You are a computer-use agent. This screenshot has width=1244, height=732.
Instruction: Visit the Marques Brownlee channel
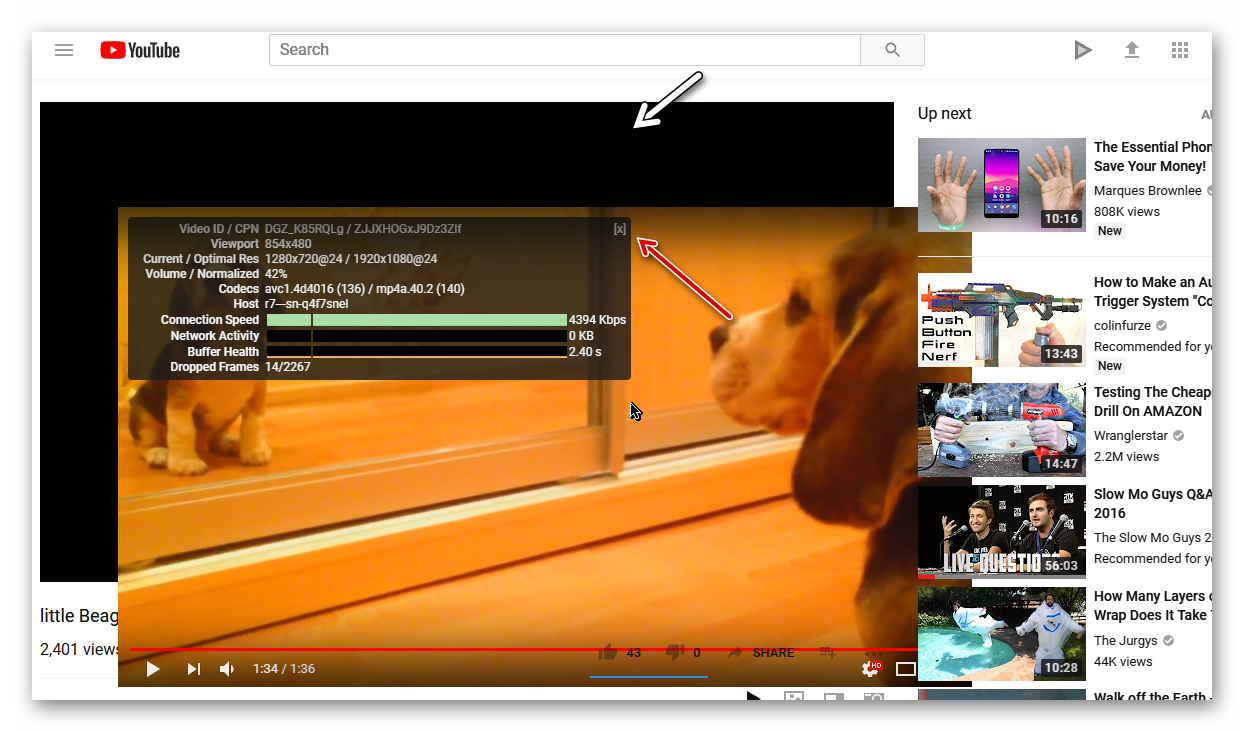point(1148,191)
